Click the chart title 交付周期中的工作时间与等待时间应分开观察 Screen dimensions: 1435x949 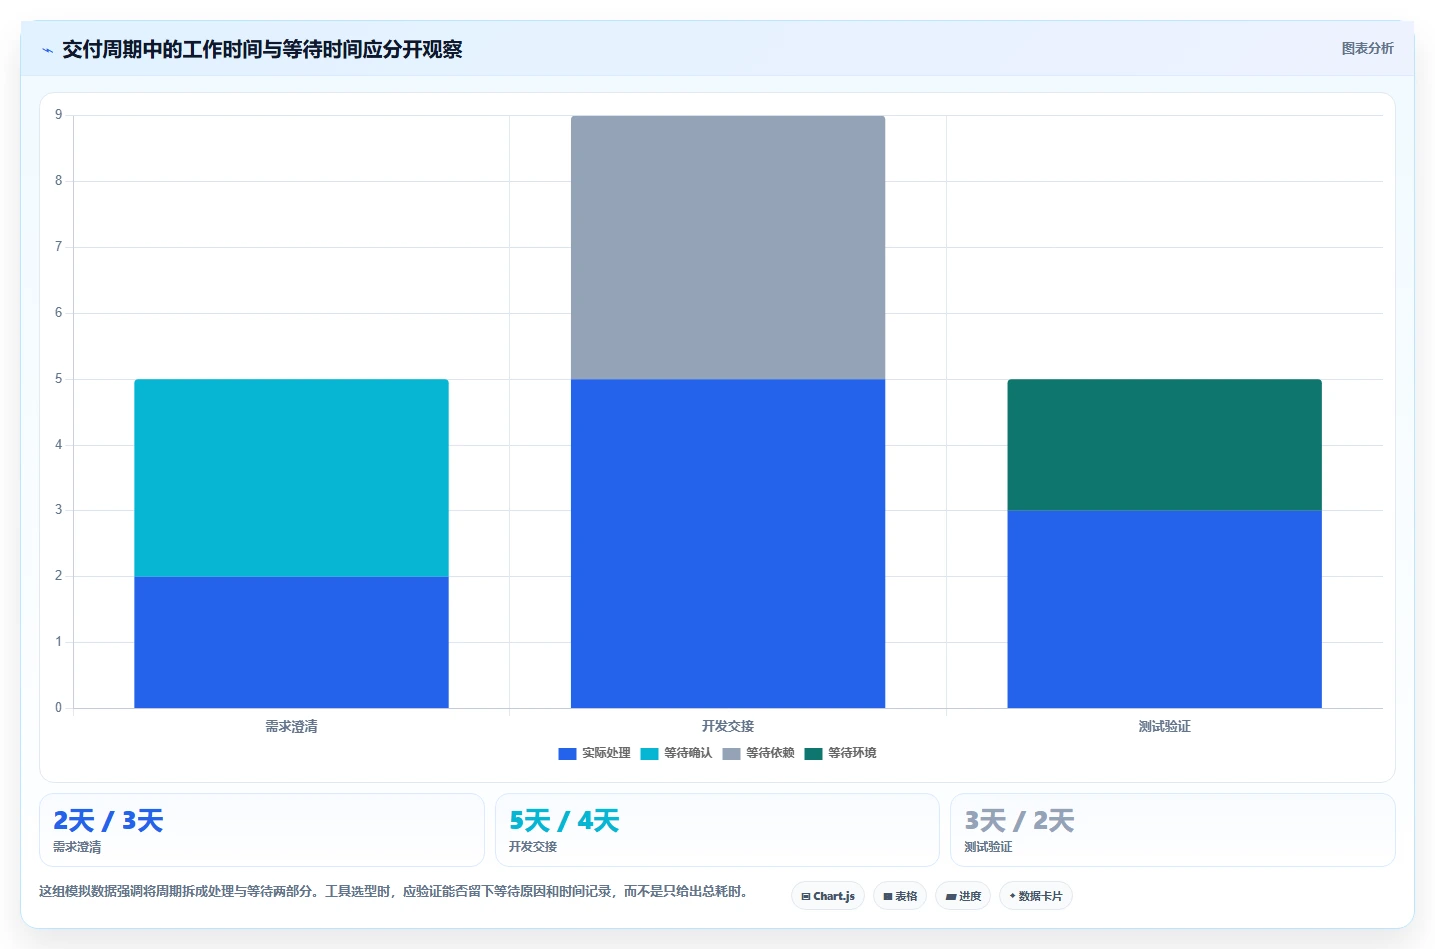(262, 49)
